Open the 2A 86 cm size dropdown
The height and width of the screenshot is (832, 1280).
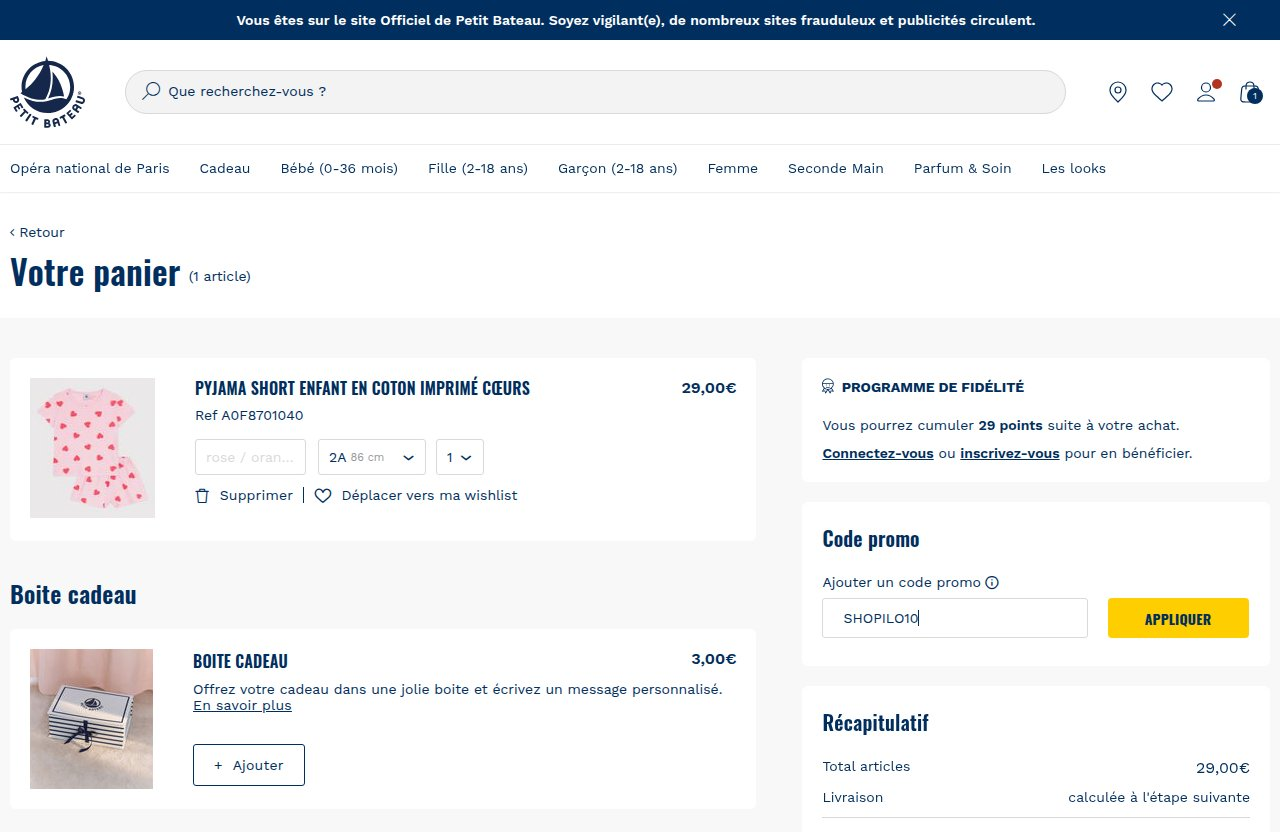(372, 457)
